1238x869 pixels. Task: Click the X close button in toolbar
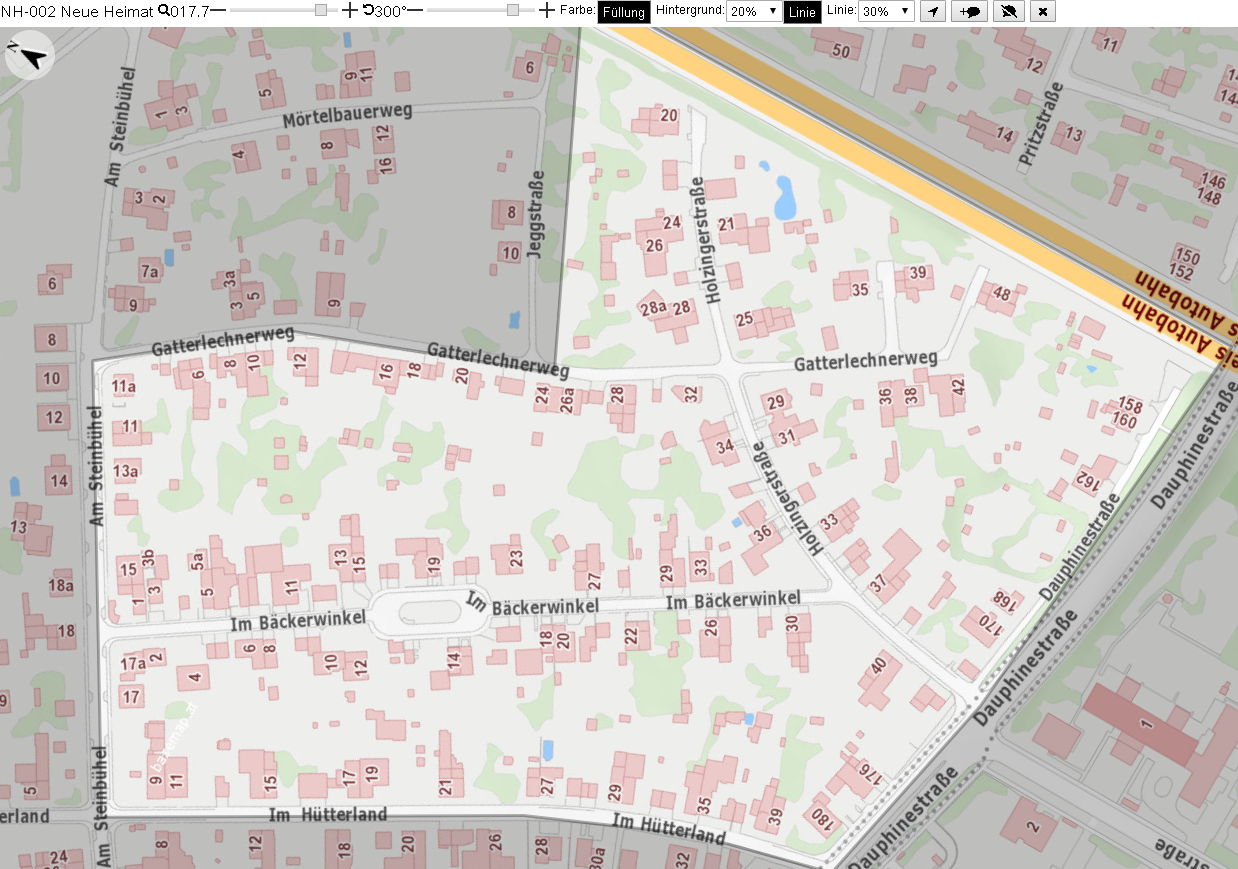[1043, 11]
